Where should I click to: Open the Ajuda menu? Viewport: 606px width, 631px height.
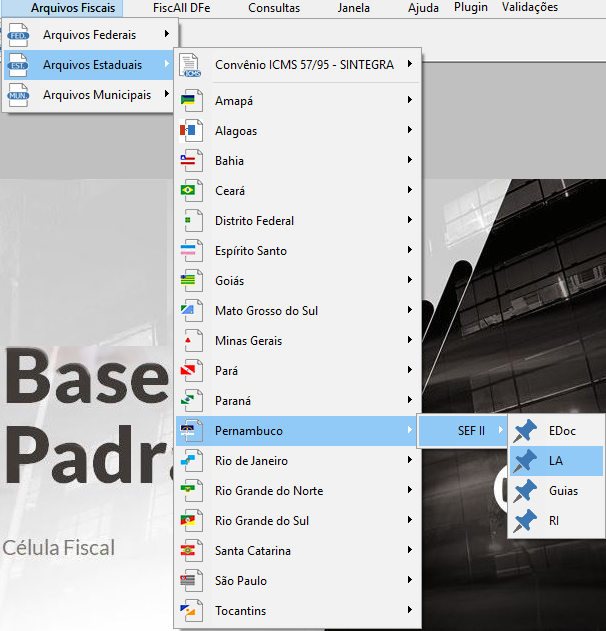(x=423, y=8)
